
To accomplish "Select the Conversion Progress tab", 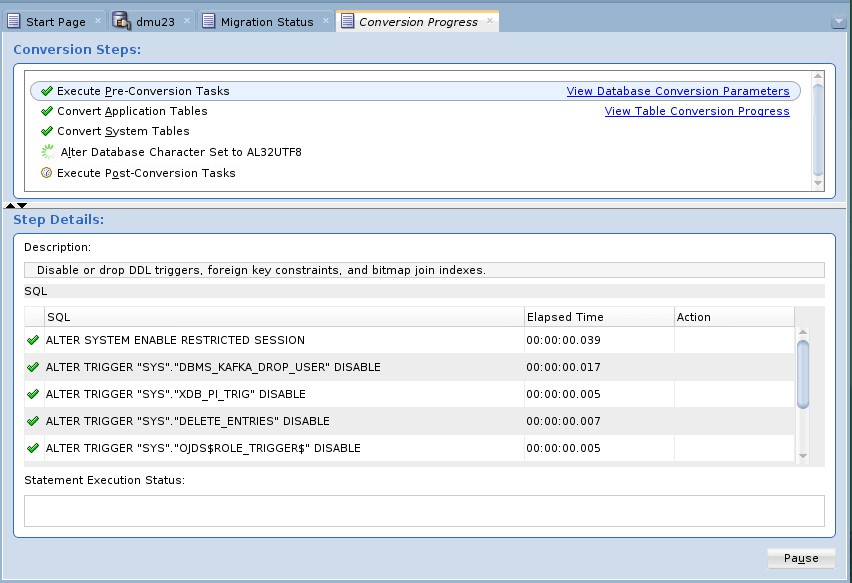I will 418,22.
